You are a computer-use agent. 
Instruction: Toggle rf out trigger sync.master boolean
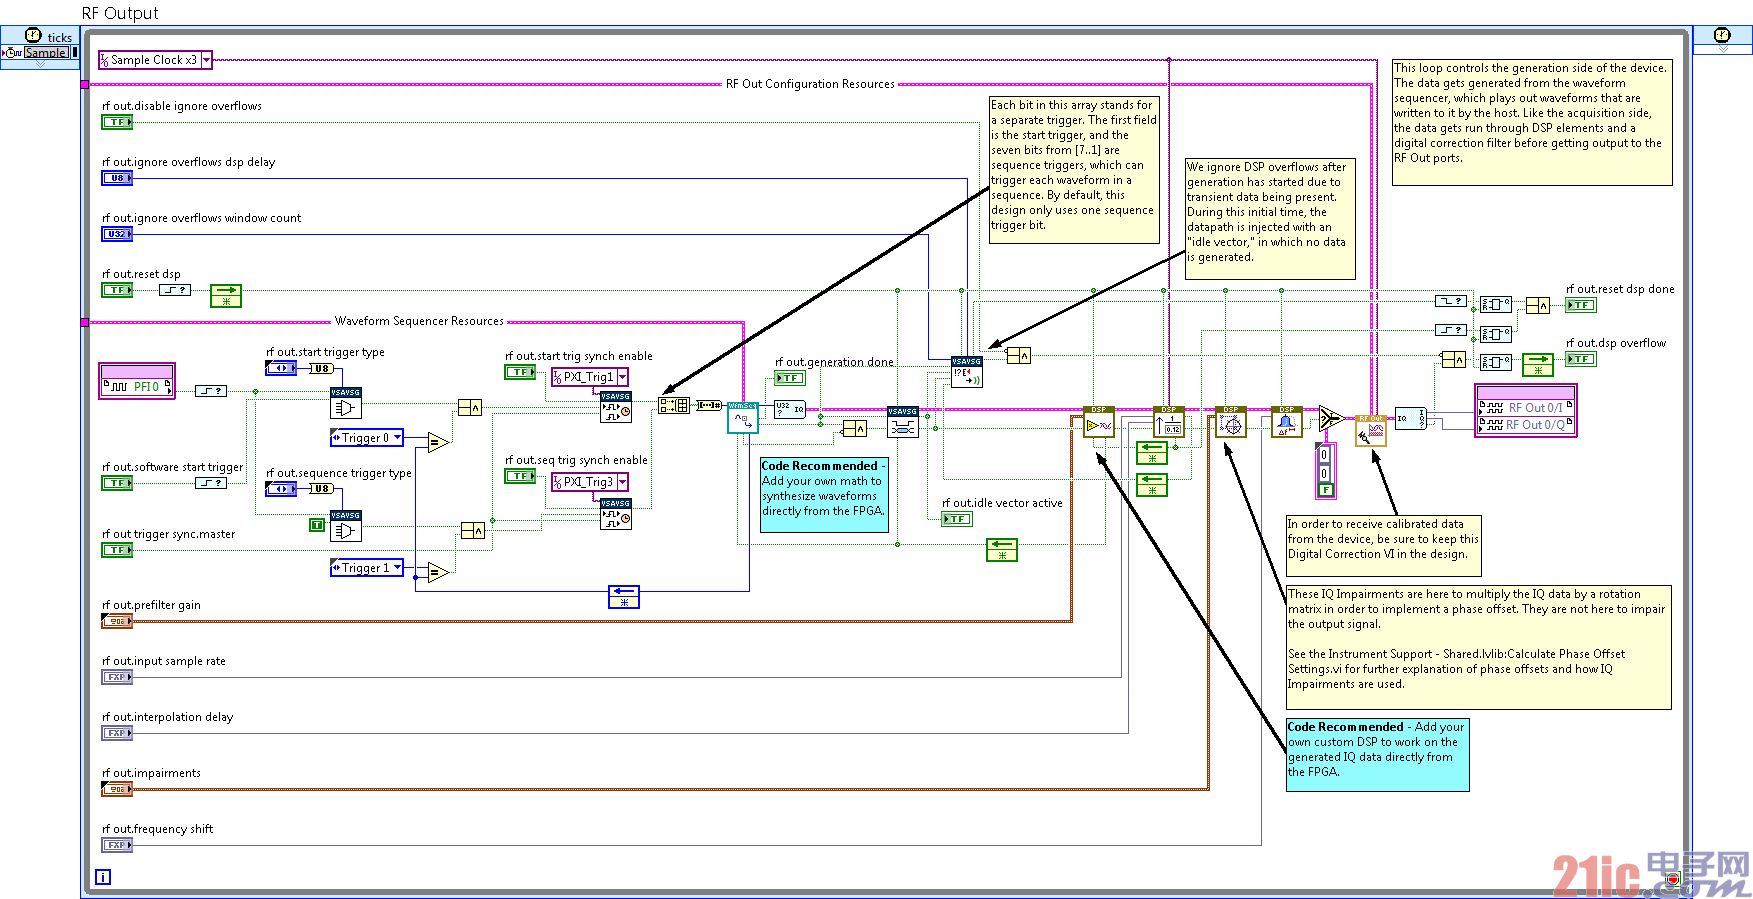pyautogui.click(x=117, y=550)
